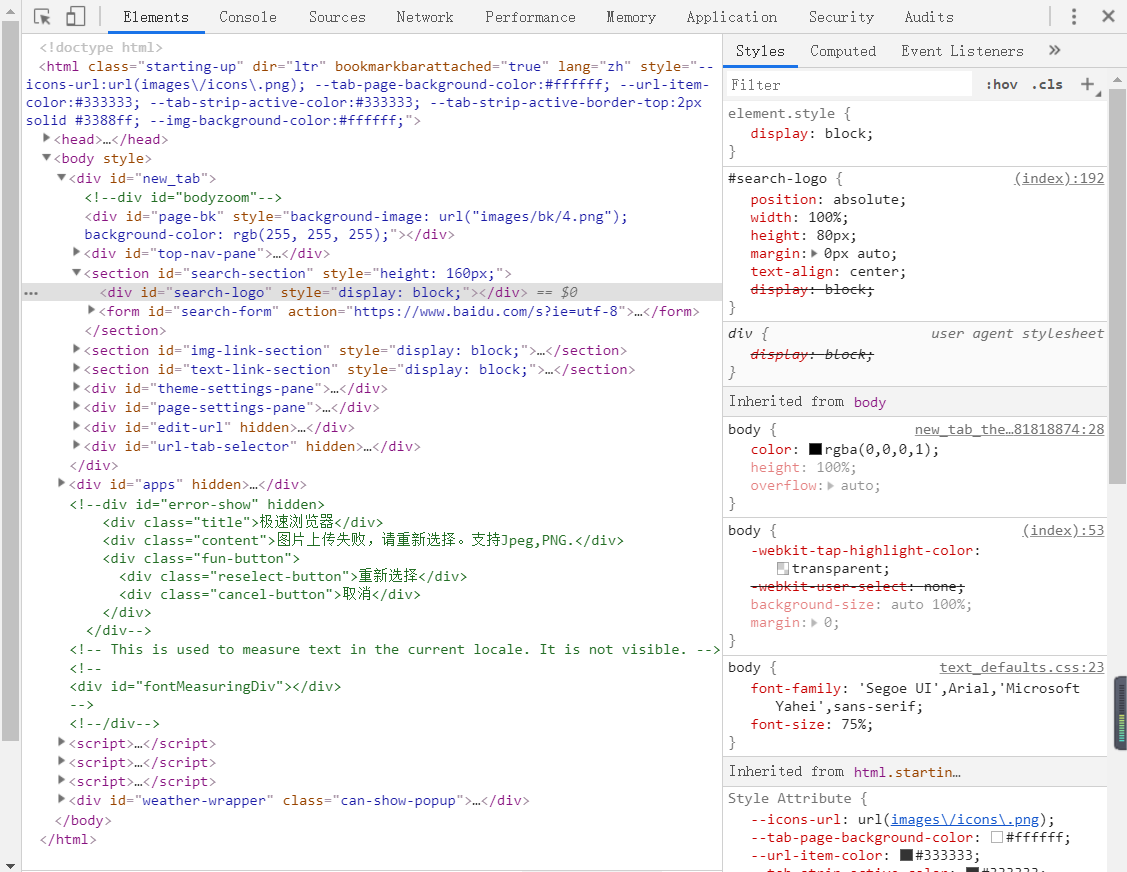Select the Styles pane tab

click(x=760, y=51)
